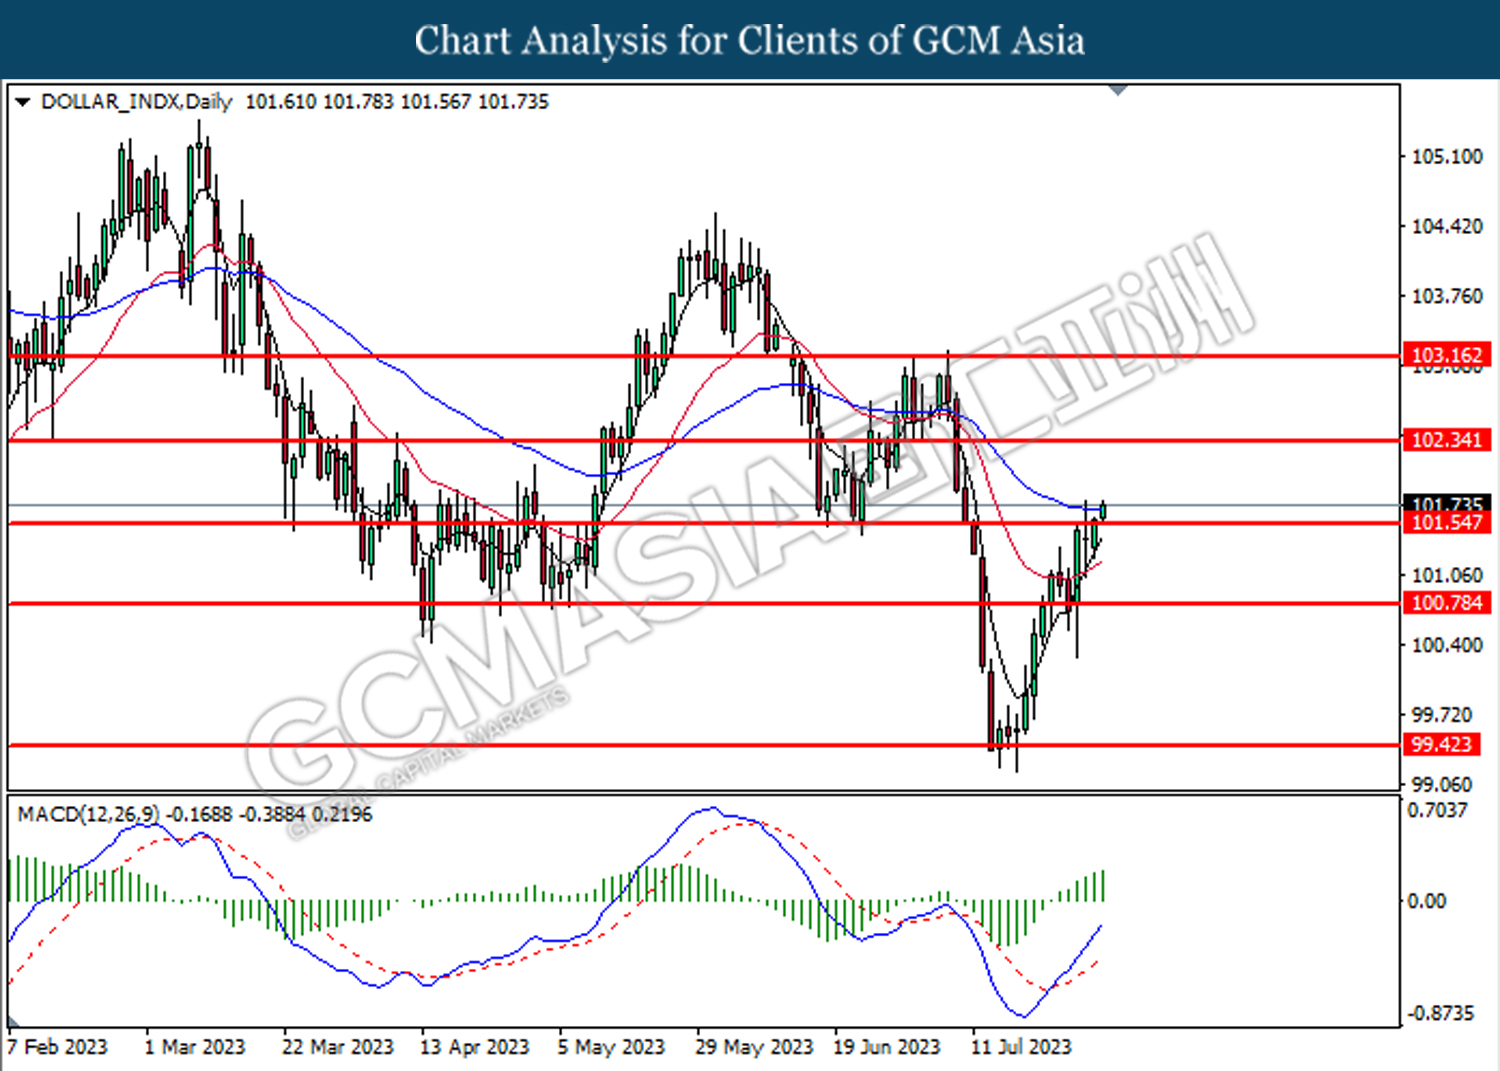Click the 1 Mar 2023 date label
This screenshot has height=1071, width=1500.
pos(195,1047)
